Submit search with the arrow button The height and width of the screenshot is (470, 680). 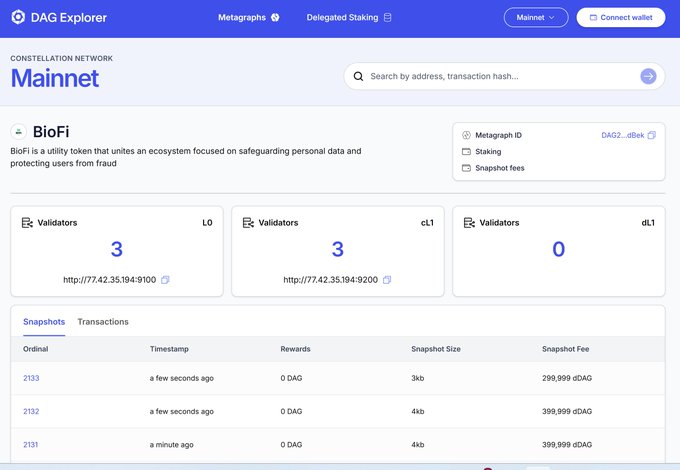[x=648, y=76]
